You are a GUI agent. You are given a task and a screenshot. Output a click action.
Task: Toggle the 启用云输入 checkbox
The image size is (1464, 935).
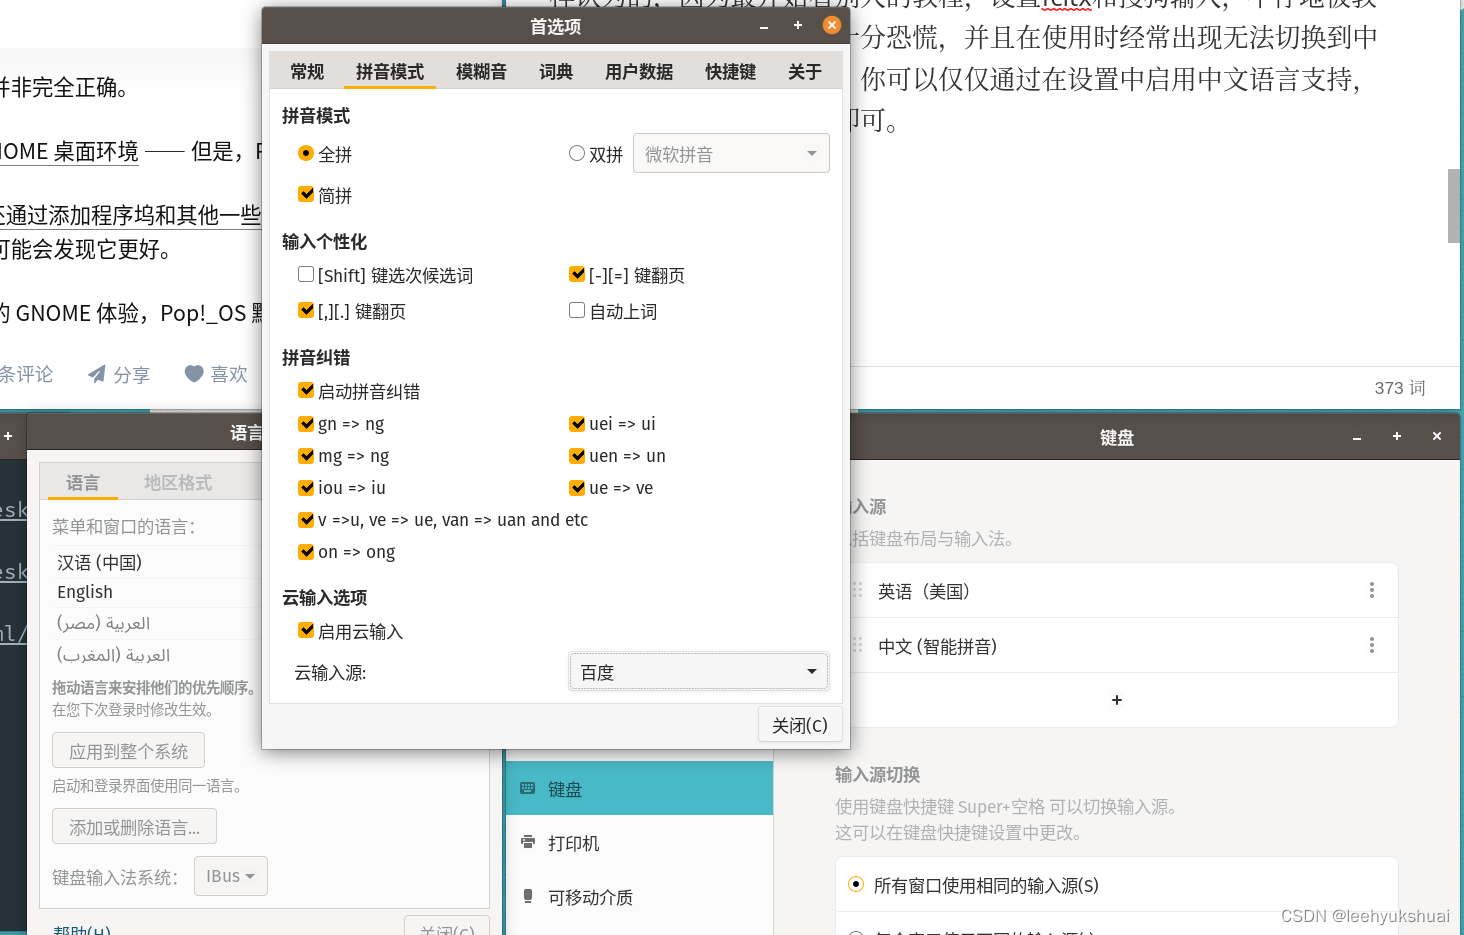pos(306,630)
